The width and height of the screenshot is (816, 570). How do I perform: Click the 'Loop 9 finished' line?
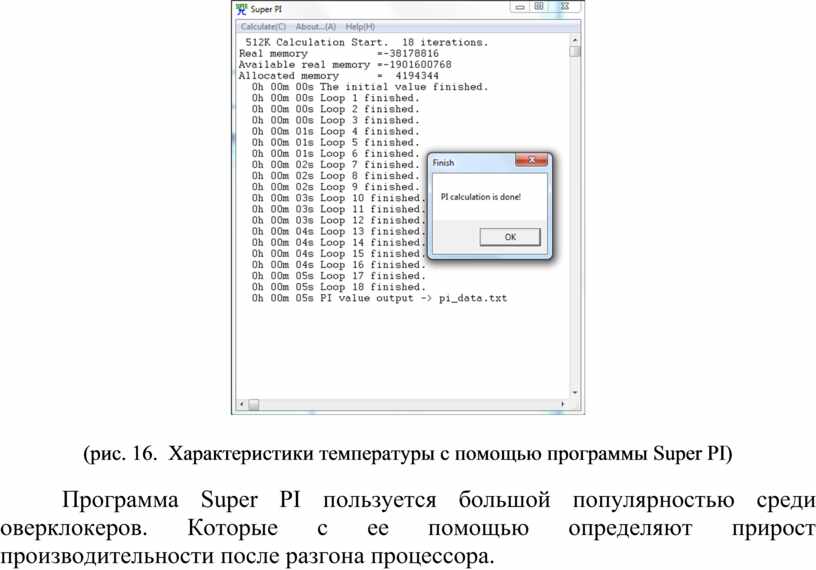click(336, 187)
